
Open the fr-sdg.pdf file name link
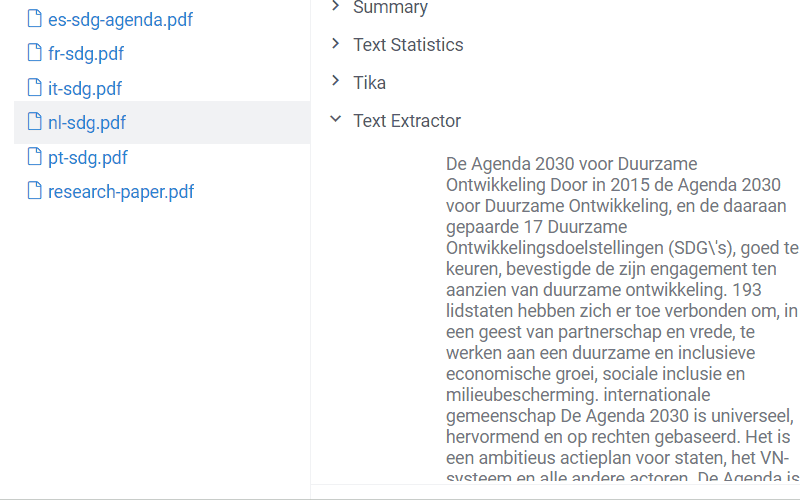(86, 54)
